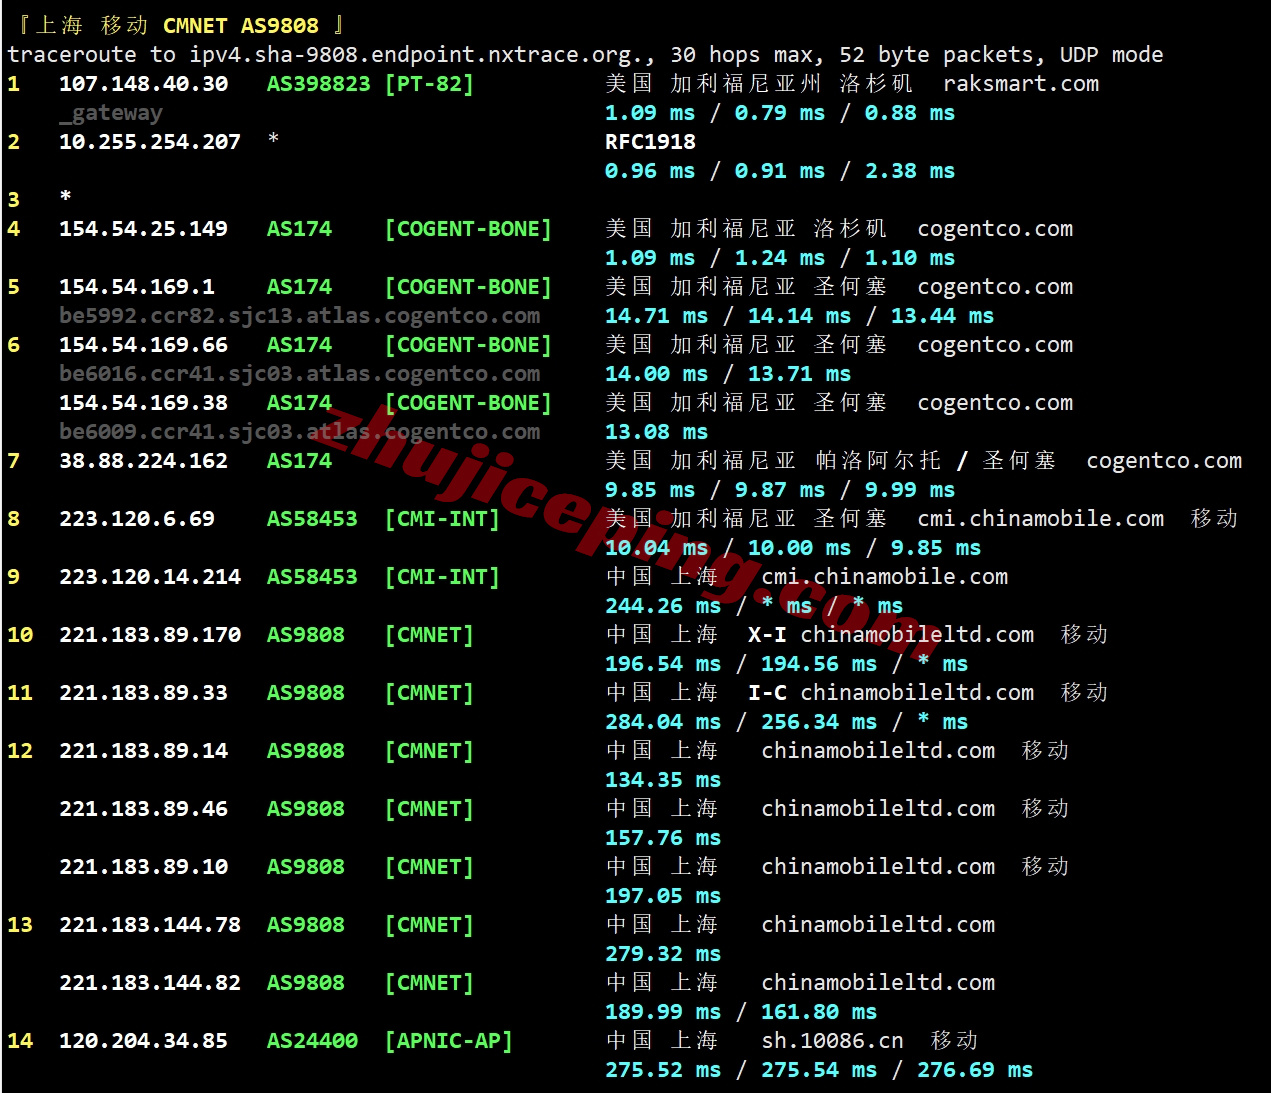Click hostname be6016.ccr41.sjc03.atlas.cogentco.com
The width and height of the screenshot is (1271, 1093).
pyautogui.click(x=299, y=374)
